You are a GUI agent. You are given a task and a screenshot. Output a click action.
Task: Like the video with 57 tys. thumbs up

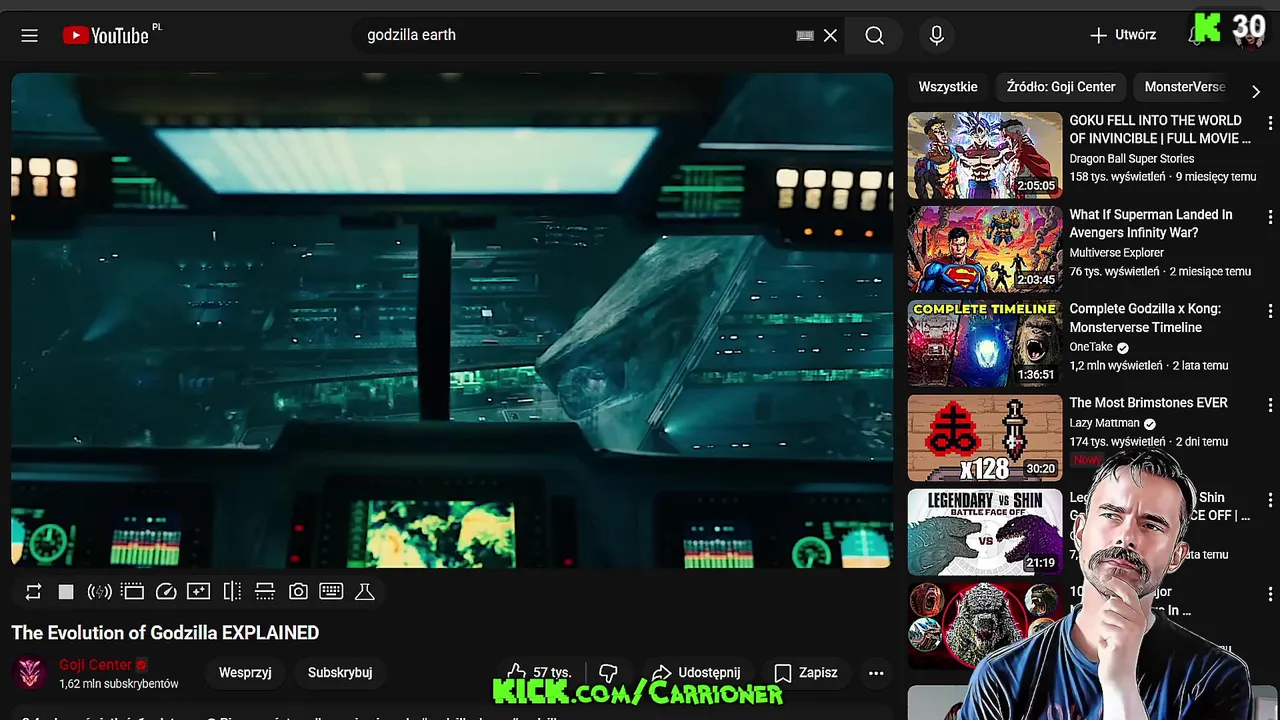click(x=538, y=673)
